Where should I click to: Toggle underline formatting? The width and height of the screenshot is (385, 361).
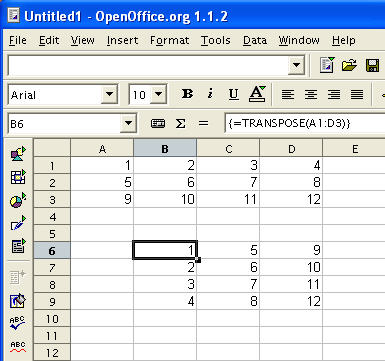(x=234, y=94)
